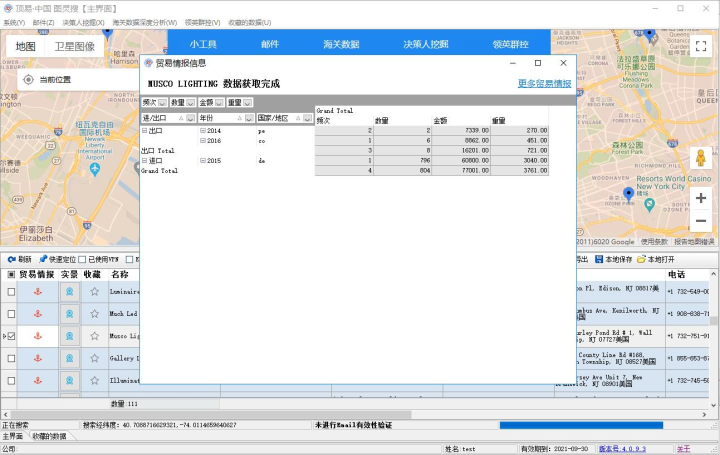Open the 系统(Y) menu
720x455 pixels.
coord(14,22)
